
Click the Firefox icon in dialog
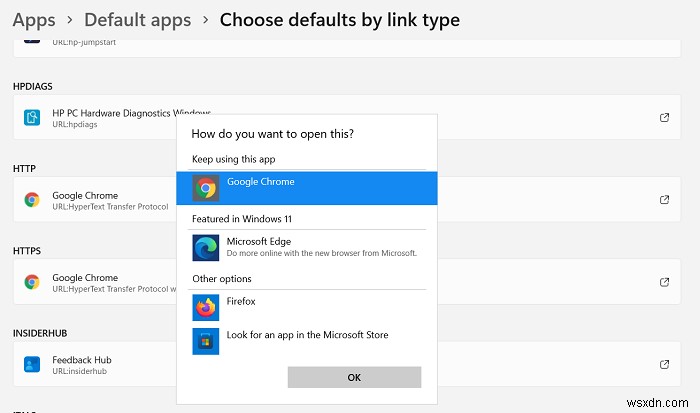206,307
